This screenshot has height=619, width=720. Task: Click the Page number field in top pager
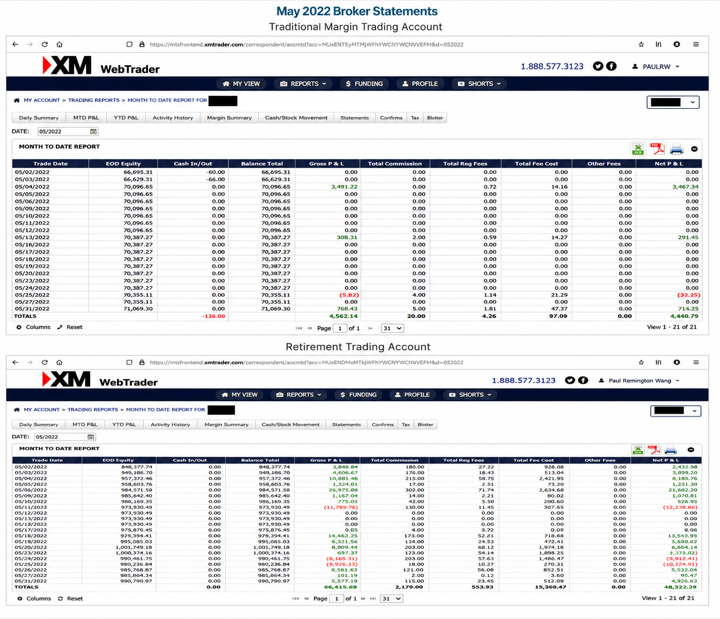coord(340,328)
